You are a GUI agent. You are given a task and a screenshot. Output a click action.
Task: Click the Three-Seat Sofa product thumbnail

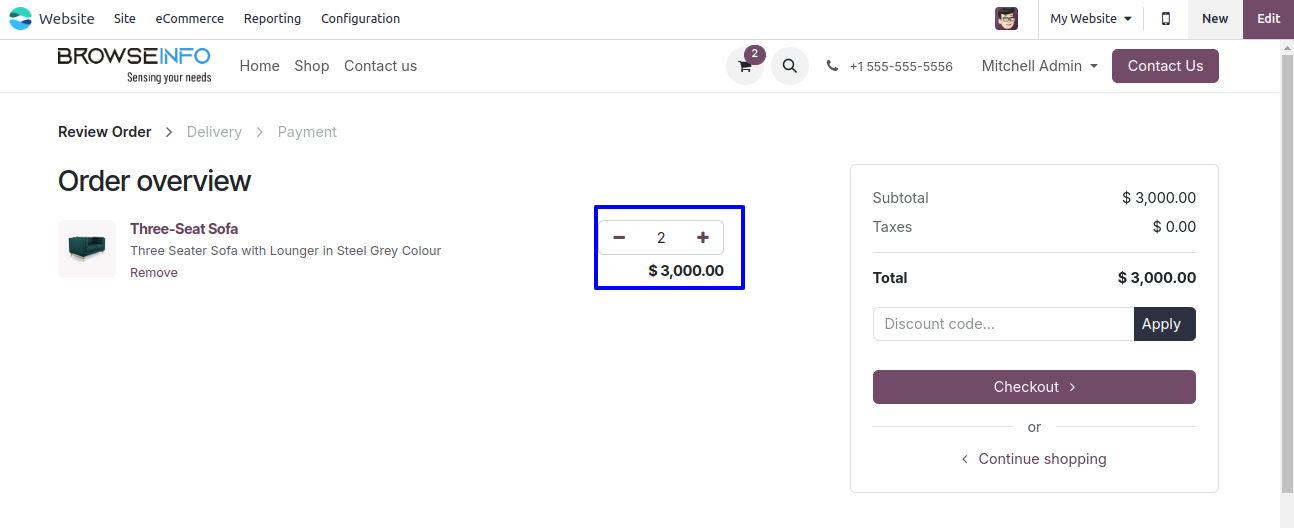(x=87, y=249)
